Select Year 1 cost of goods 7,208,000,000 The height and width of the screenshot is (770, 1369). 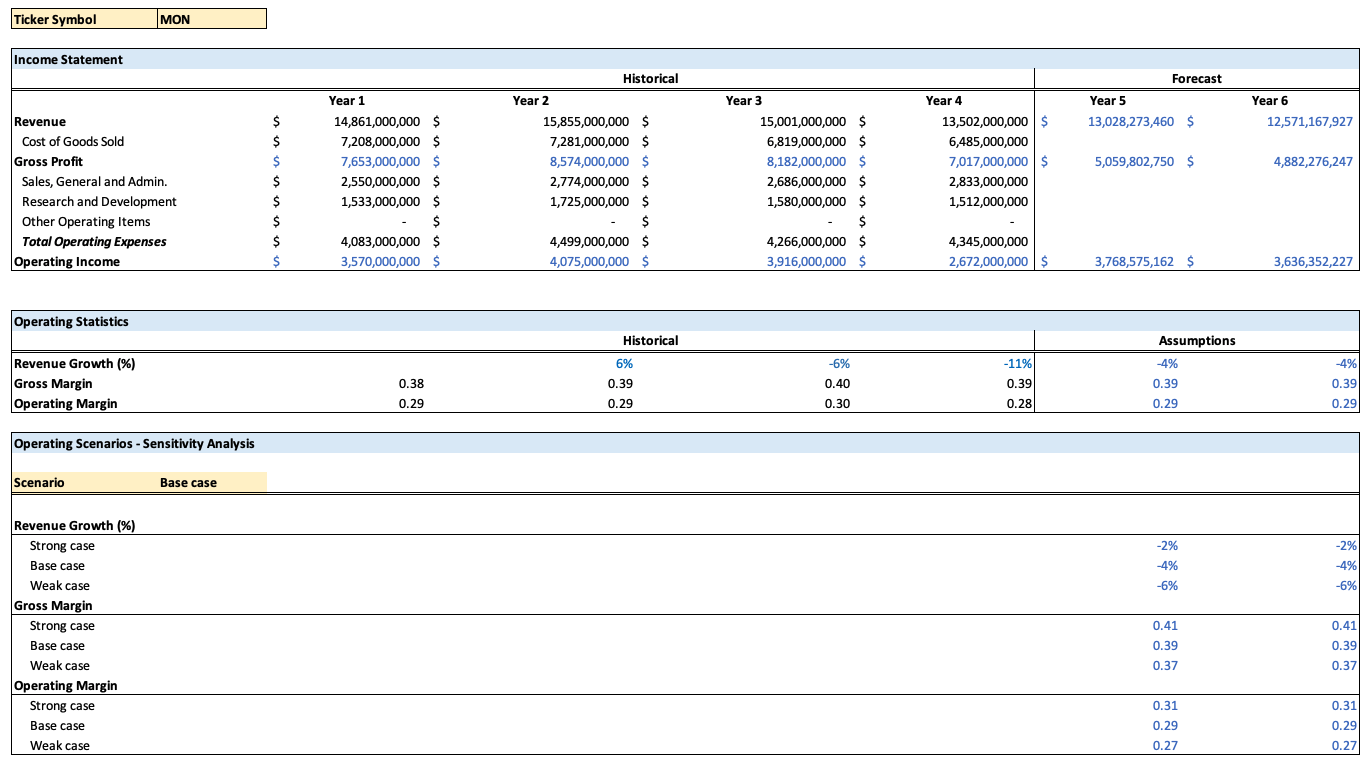pos(381,141)
